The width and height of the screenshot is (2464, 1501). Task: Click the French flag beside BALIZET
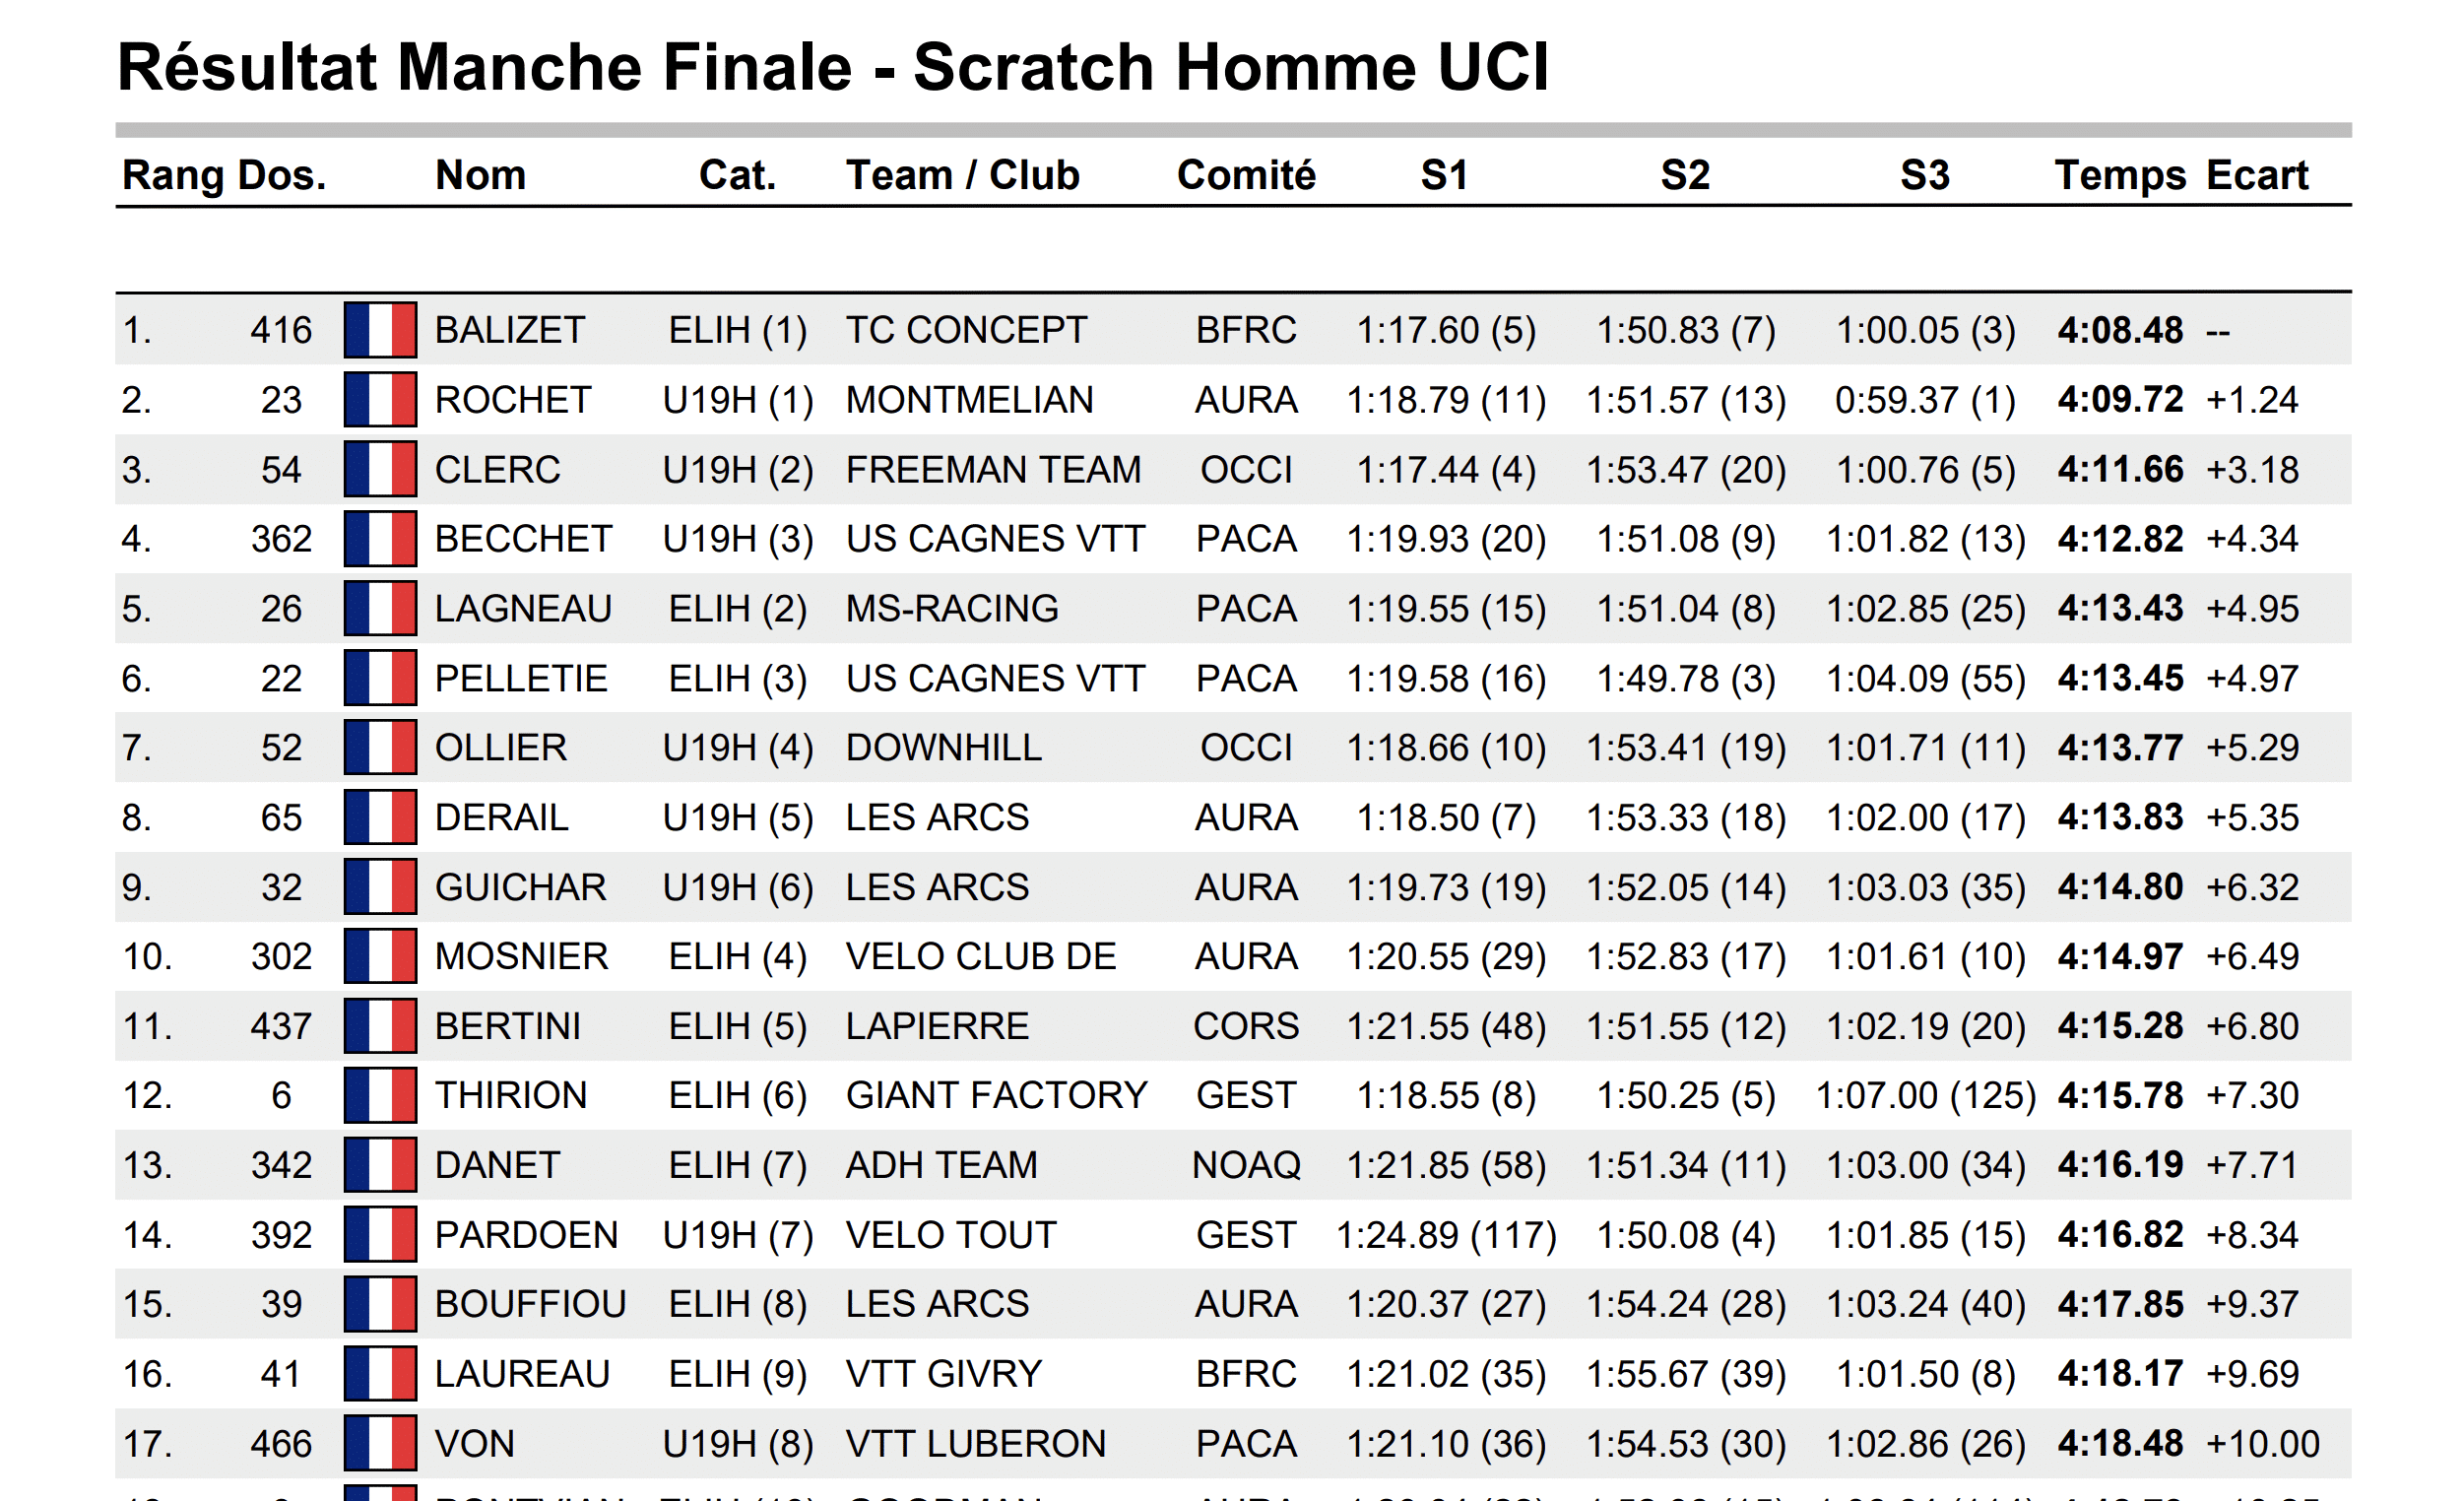click(x=380, y=330)
